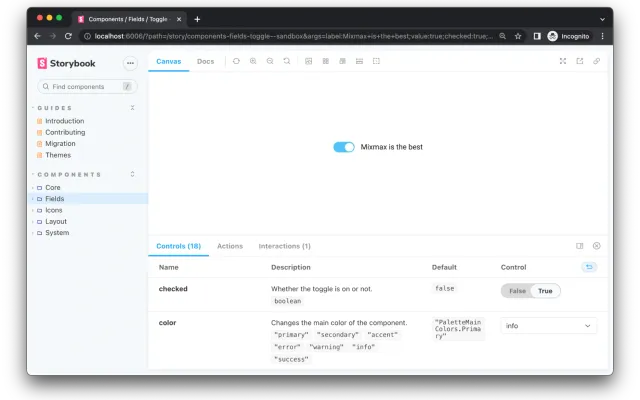Open the tab search chevron
640x400 pixels.
[x=602, y=19]
